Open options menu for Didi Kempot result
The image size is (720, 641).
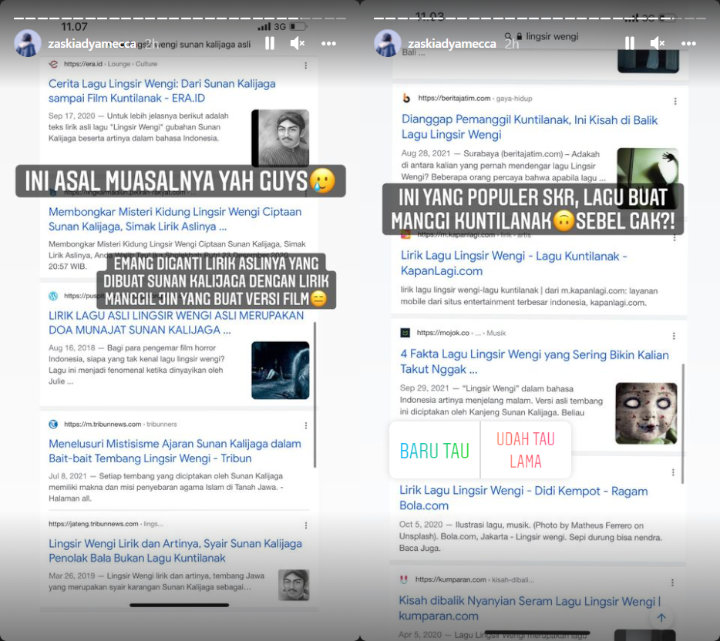673,472
